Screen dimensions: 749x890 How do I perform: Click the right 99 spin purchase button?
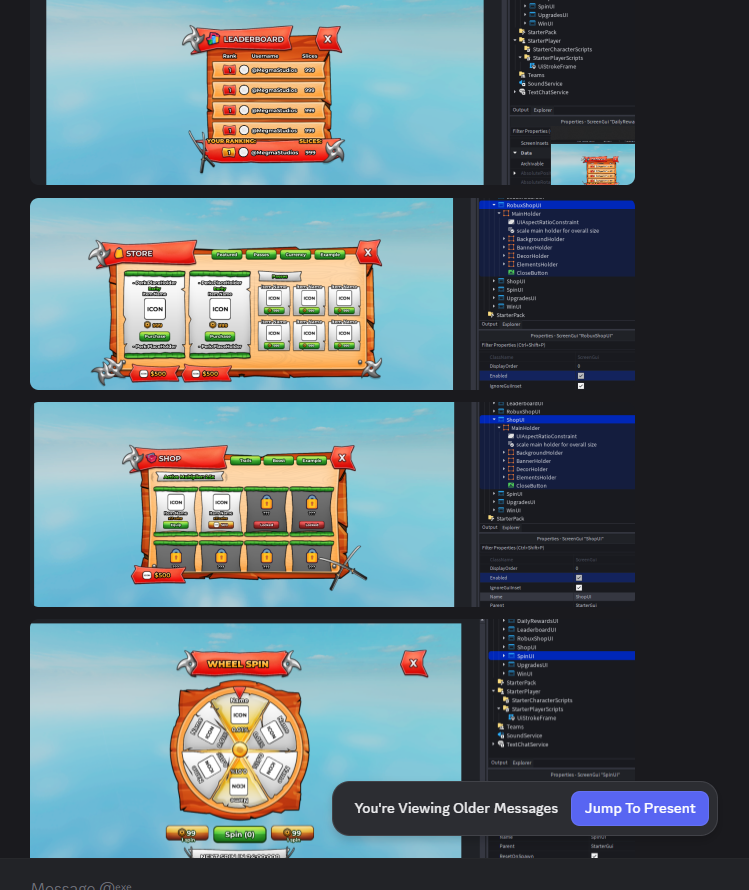tap(292, 834)
